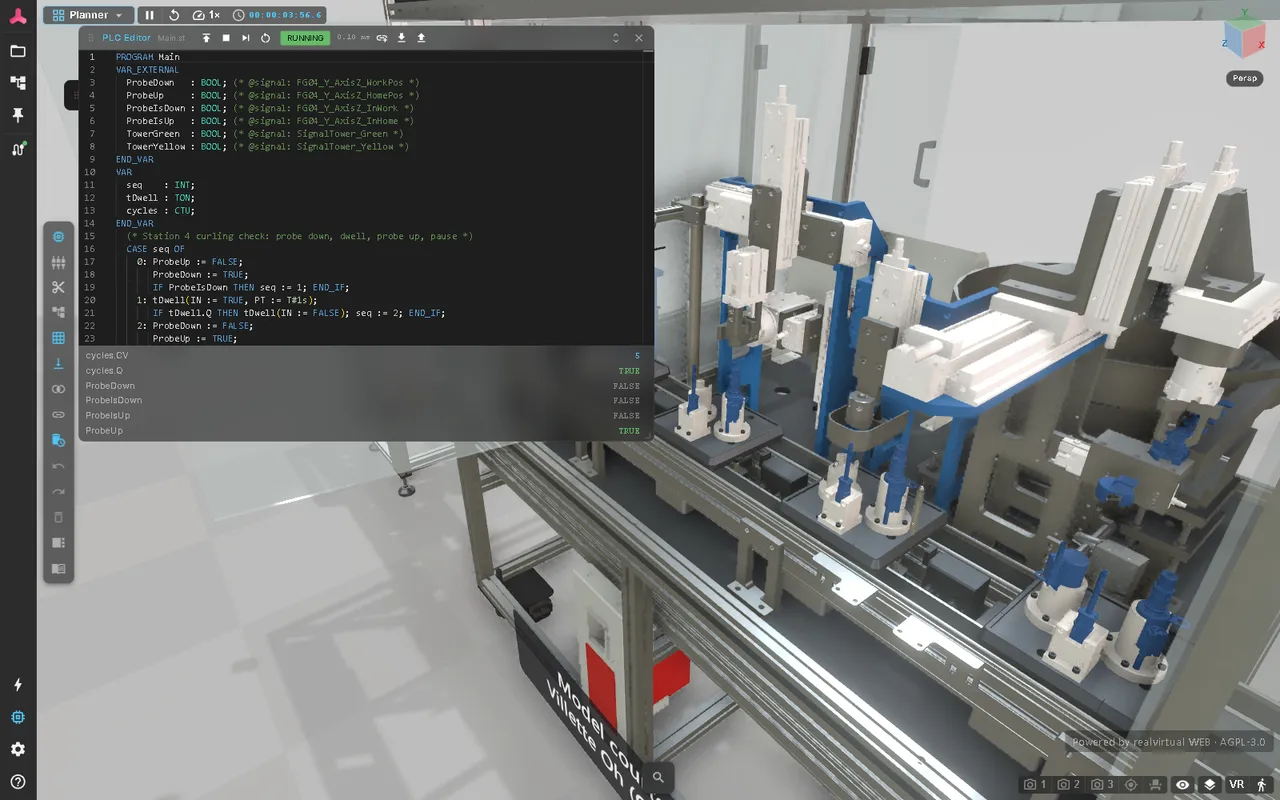Reset the simulation with restart icon

[x=174, y=15]
